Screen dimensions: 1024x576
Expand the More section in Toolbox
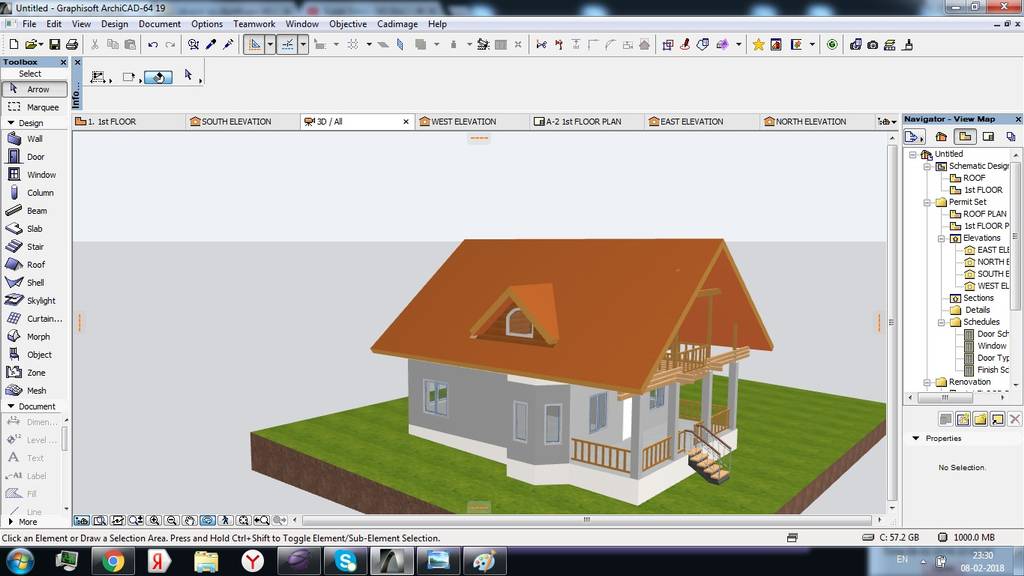pos(10,522)
